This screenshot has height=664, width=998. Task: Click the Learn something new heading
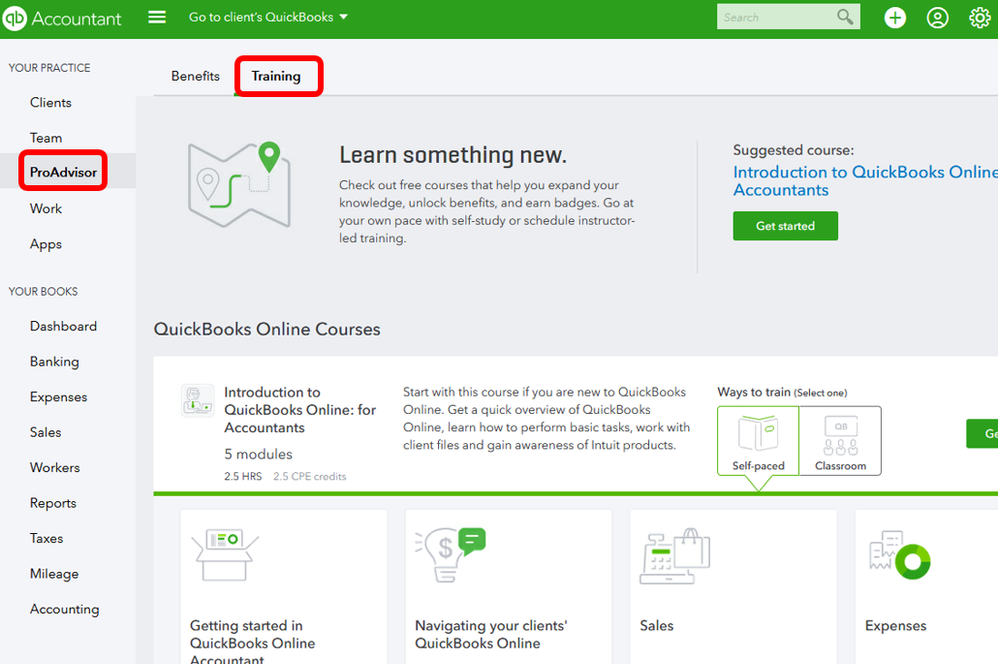point(453,155)
